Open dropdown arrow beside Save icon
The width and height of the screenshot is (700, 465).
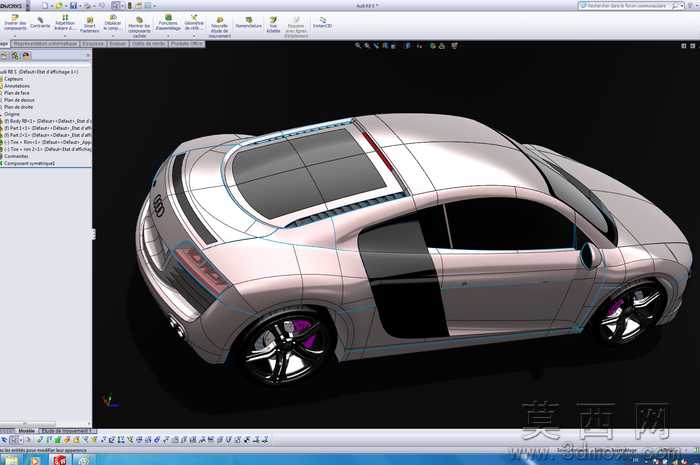[x=80, y=6]
